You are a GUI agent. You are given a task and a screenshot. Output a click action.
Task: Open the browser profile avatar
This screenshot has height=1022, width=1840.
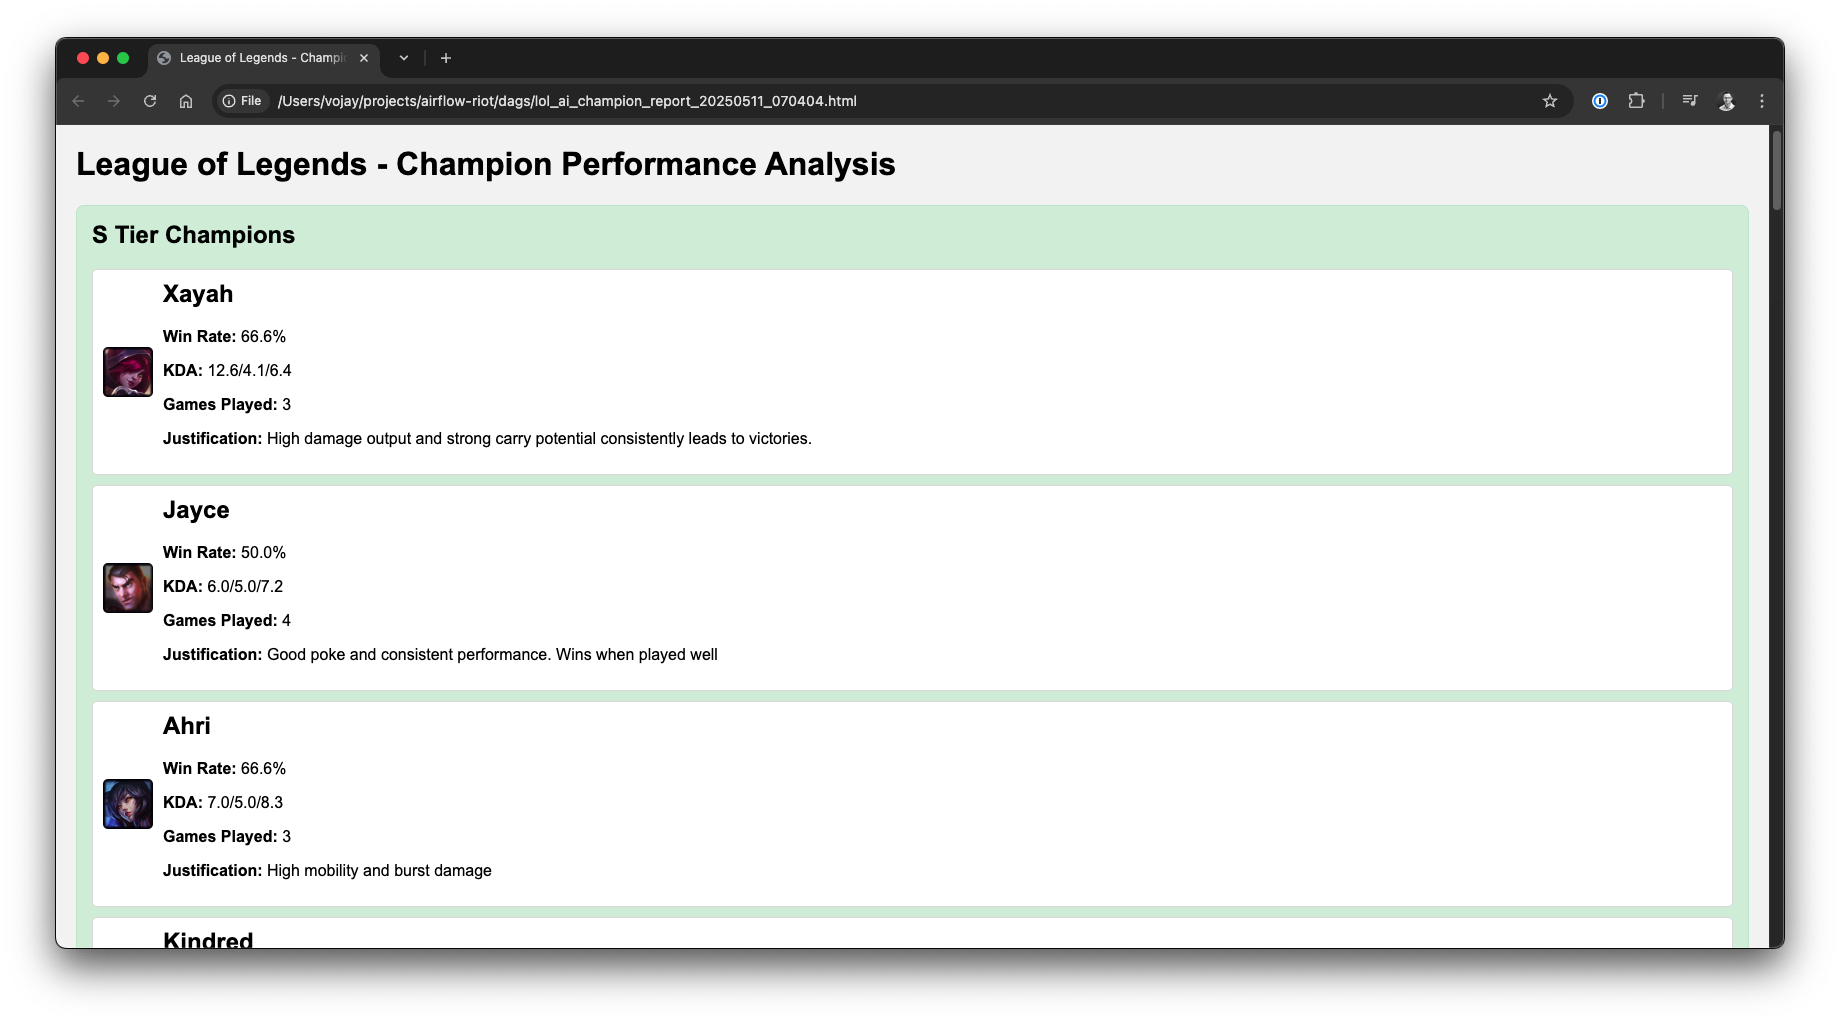tap(1727, 101)
